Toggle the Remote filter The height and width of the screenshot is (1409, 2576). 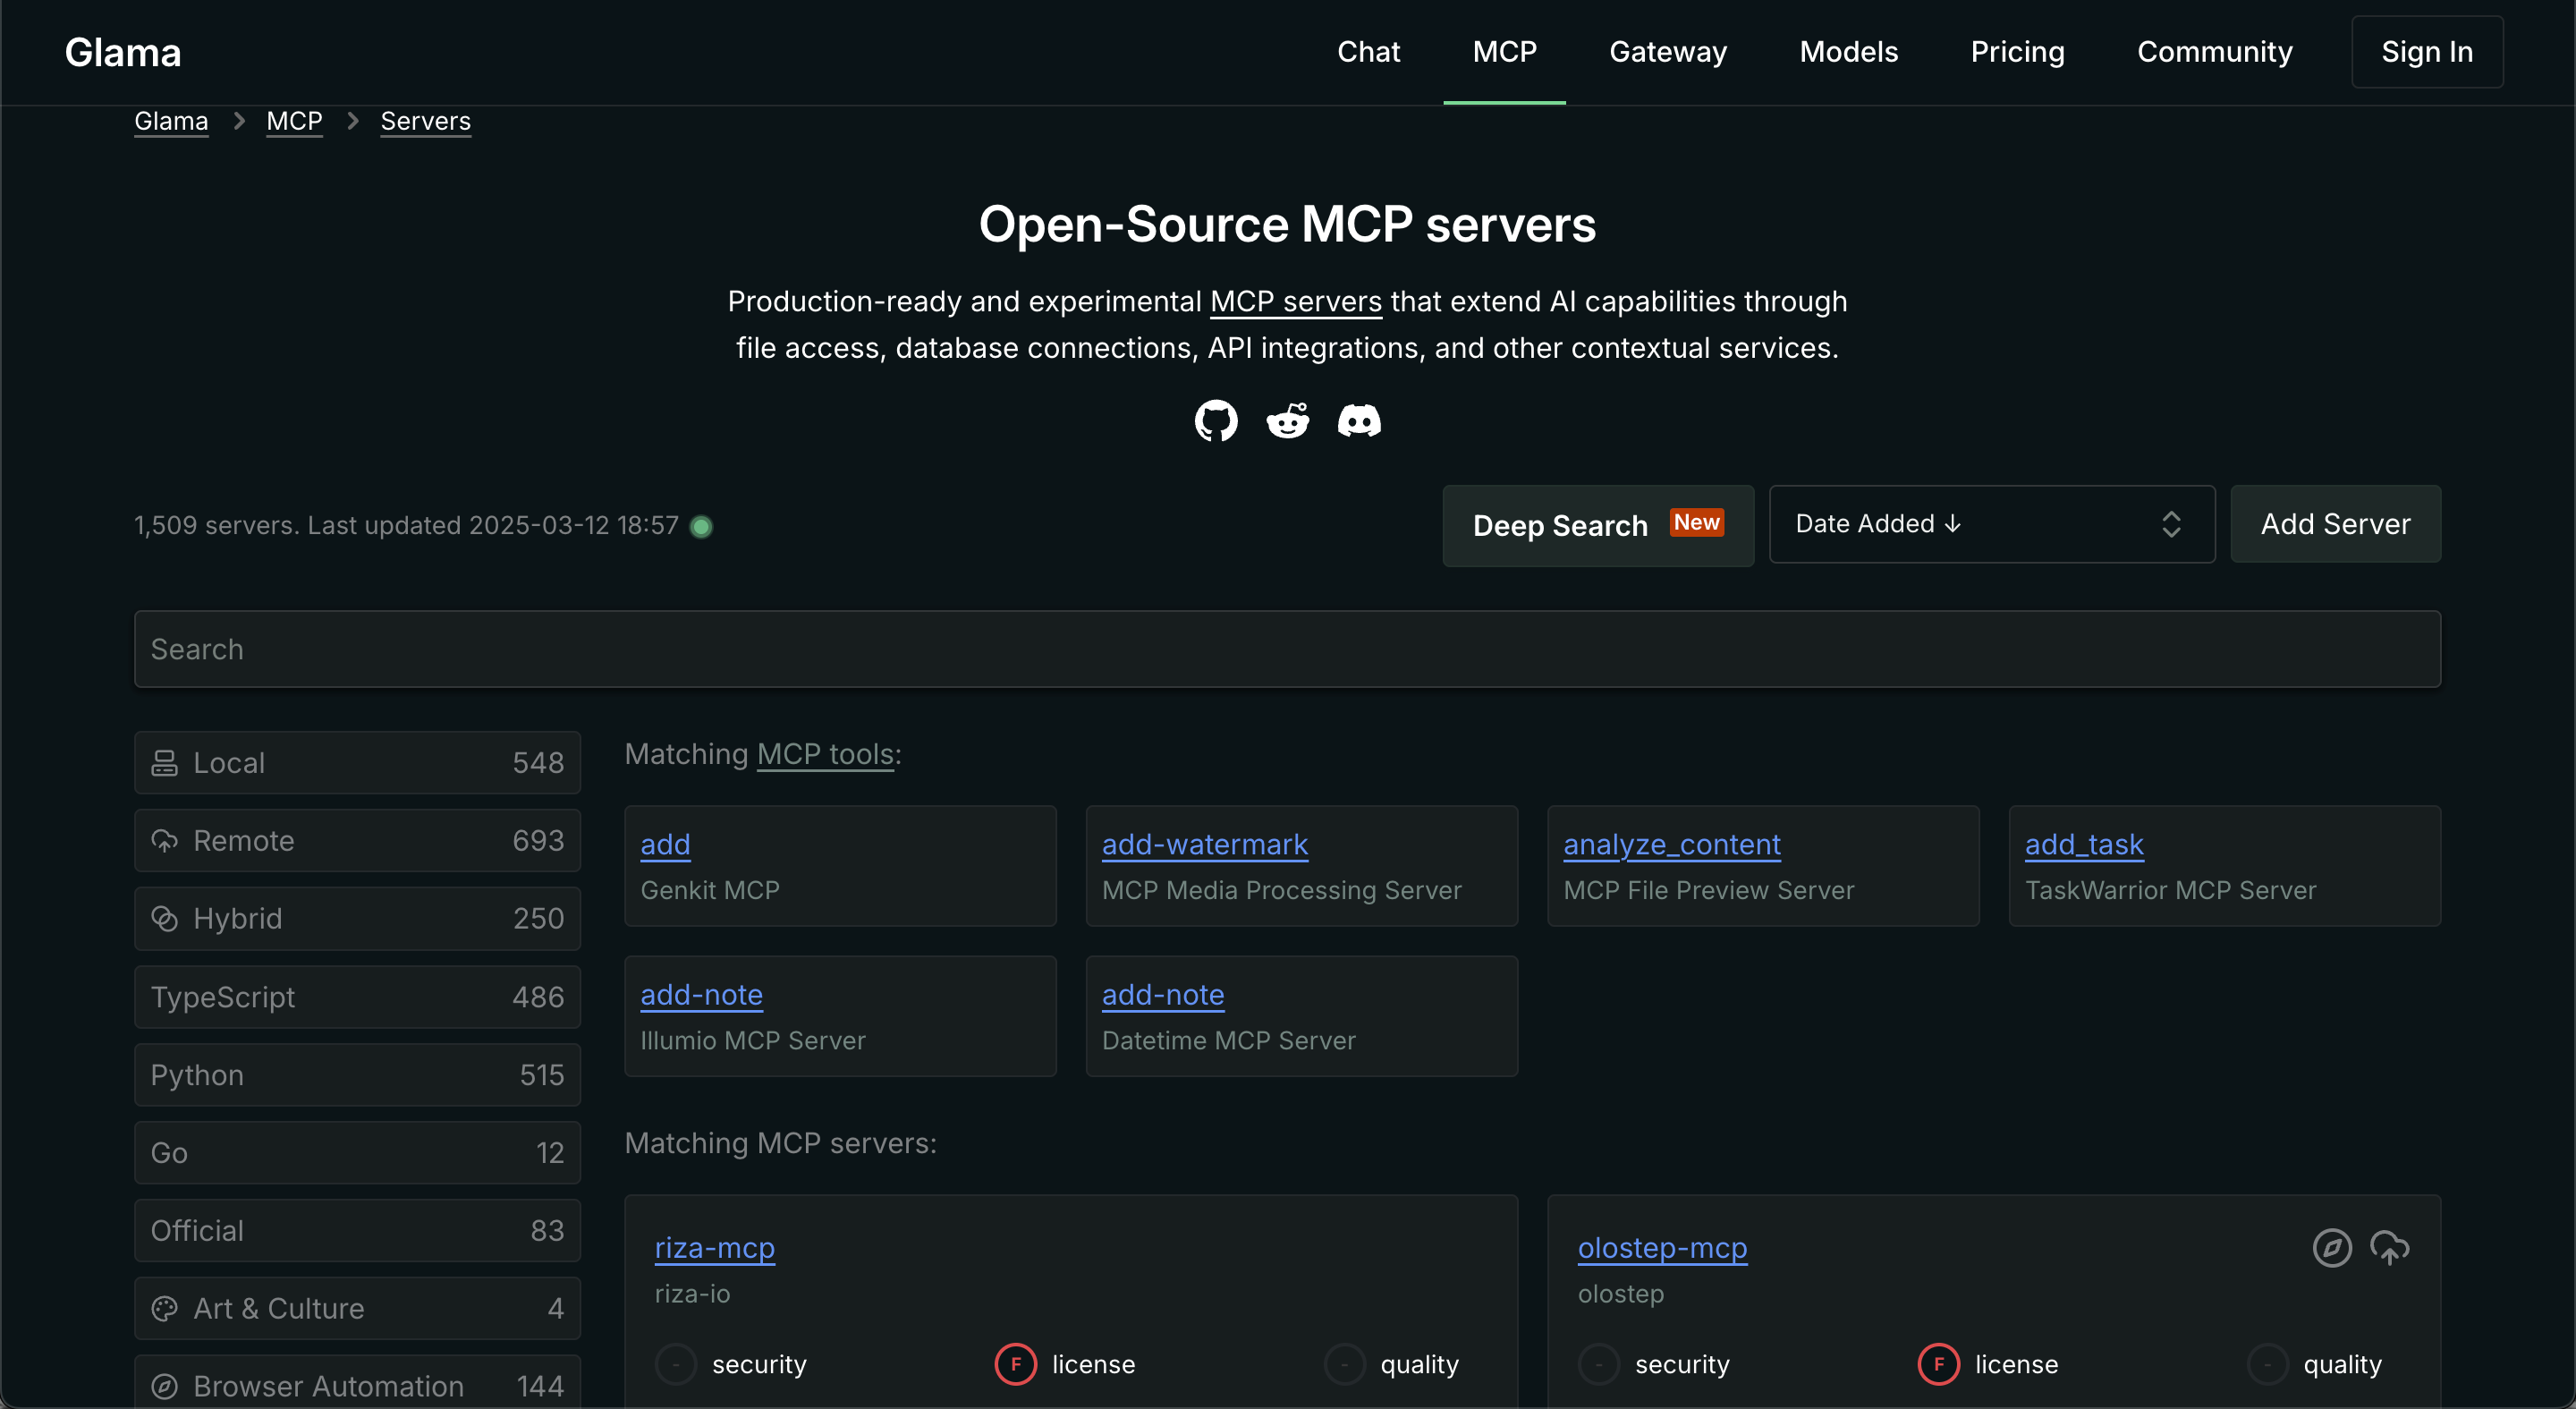(357, 841)
